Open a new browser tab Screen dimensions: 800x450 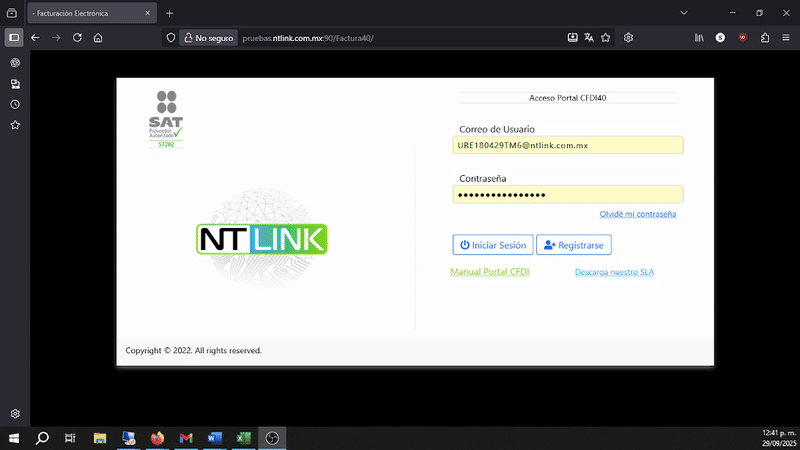click(169, 13)
